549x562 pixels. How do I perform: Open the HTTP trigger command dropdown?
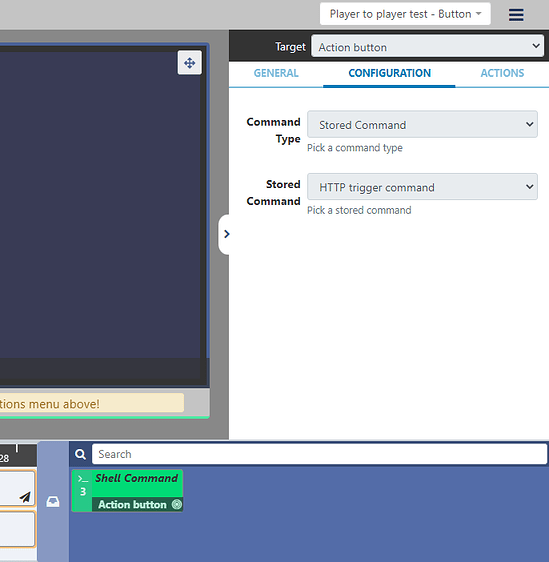click(x=422, y=187)
